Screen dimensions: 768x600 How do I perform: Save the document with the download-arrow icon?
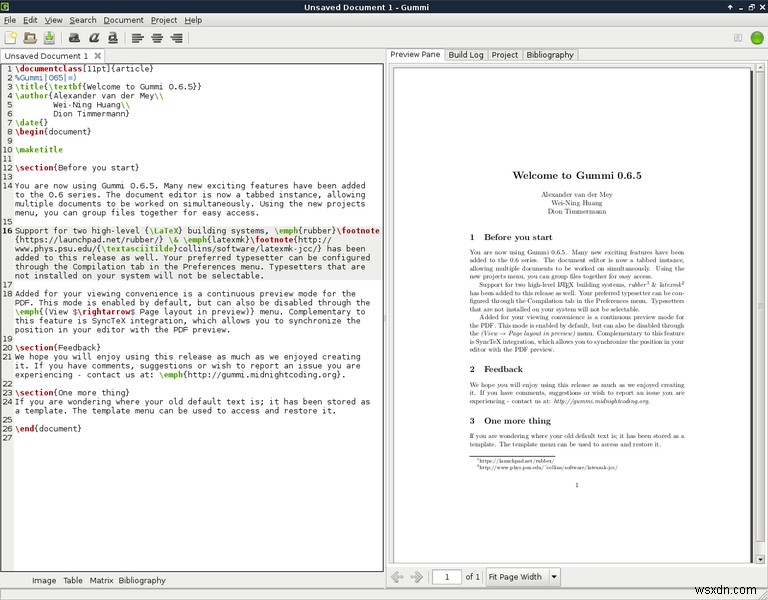coord(49,38)
